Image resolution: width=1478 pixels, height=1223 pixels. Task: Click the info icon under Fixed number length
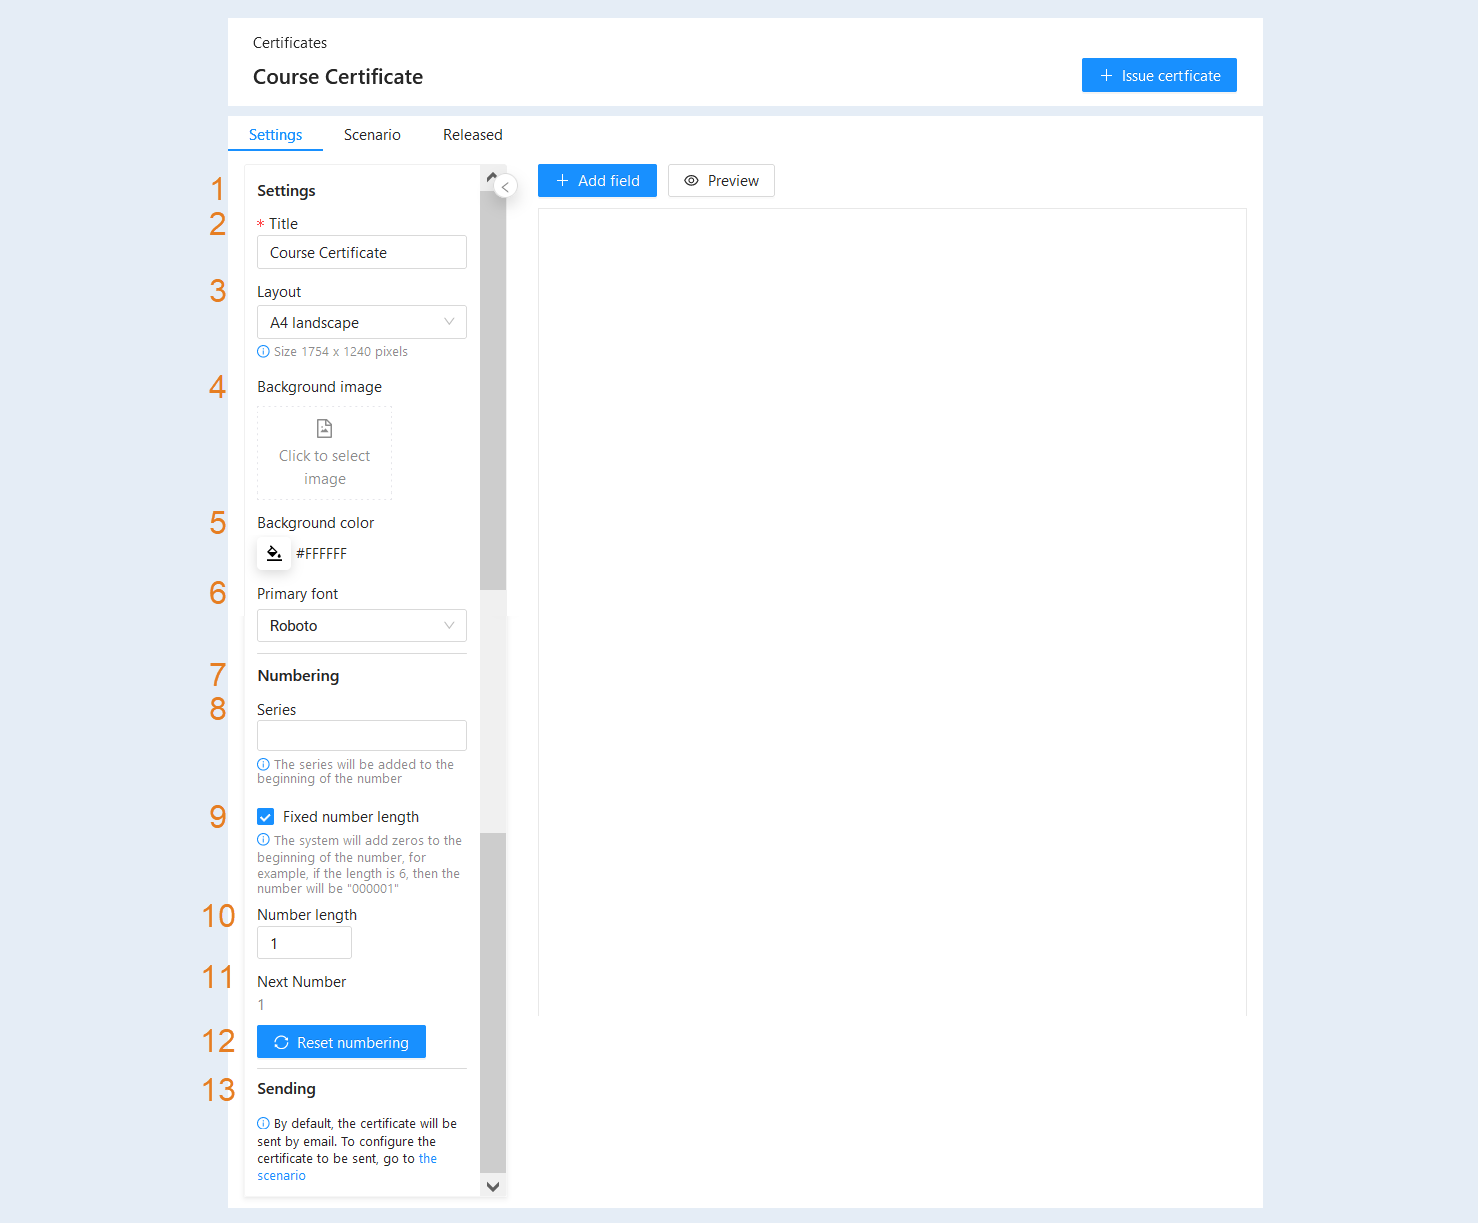tap(263, 840)
